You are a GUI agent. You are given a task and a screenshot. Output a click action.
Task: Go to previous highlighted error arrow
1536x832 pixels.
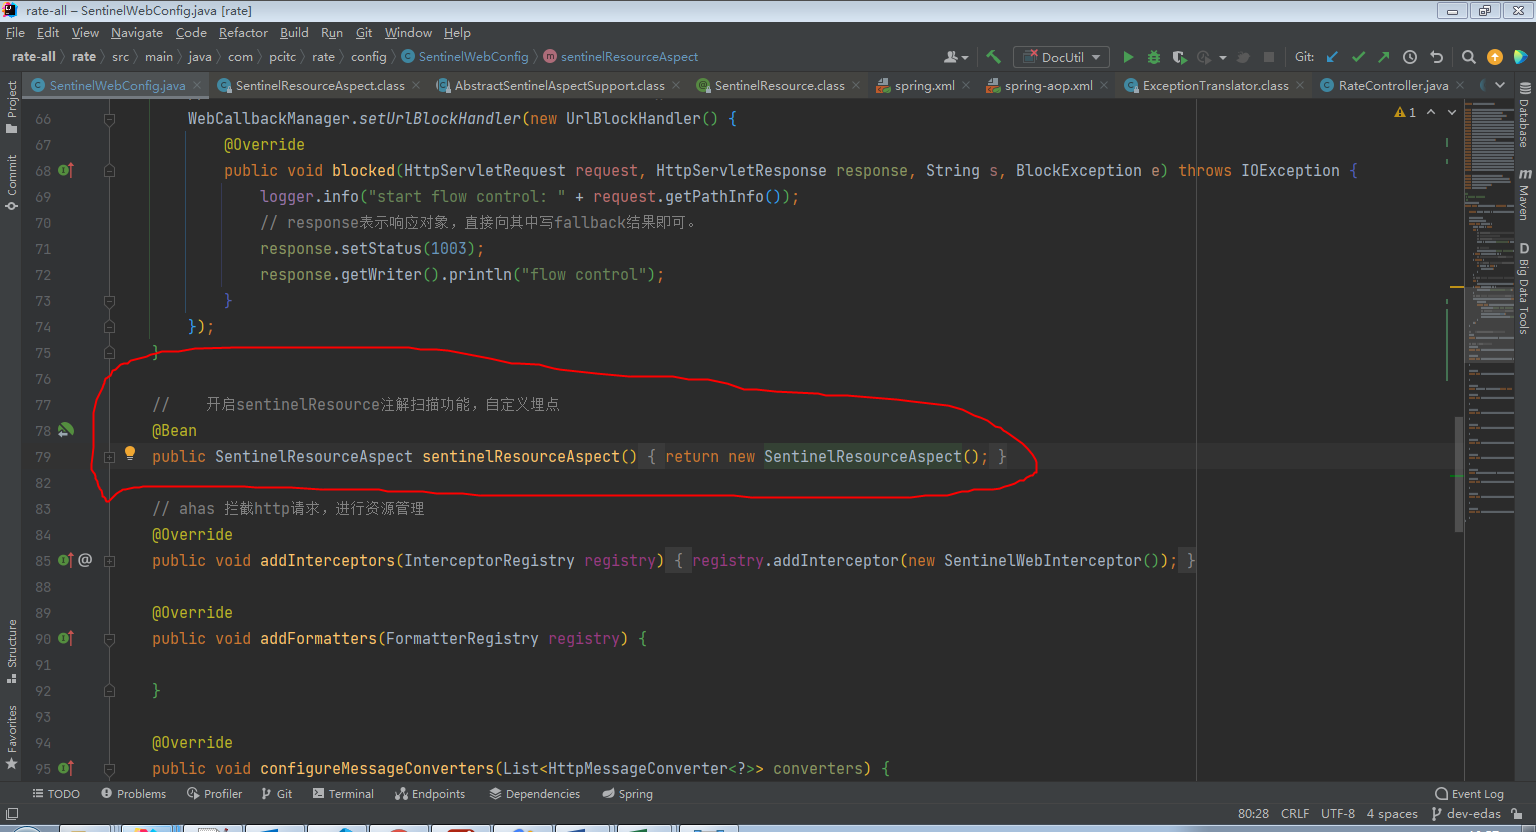[1431, 112]
